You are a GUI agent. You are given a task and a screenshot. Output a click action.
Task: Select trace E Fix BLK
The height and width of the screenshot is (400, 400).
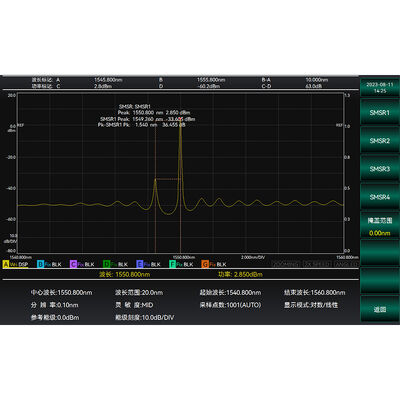coord(148,264)
